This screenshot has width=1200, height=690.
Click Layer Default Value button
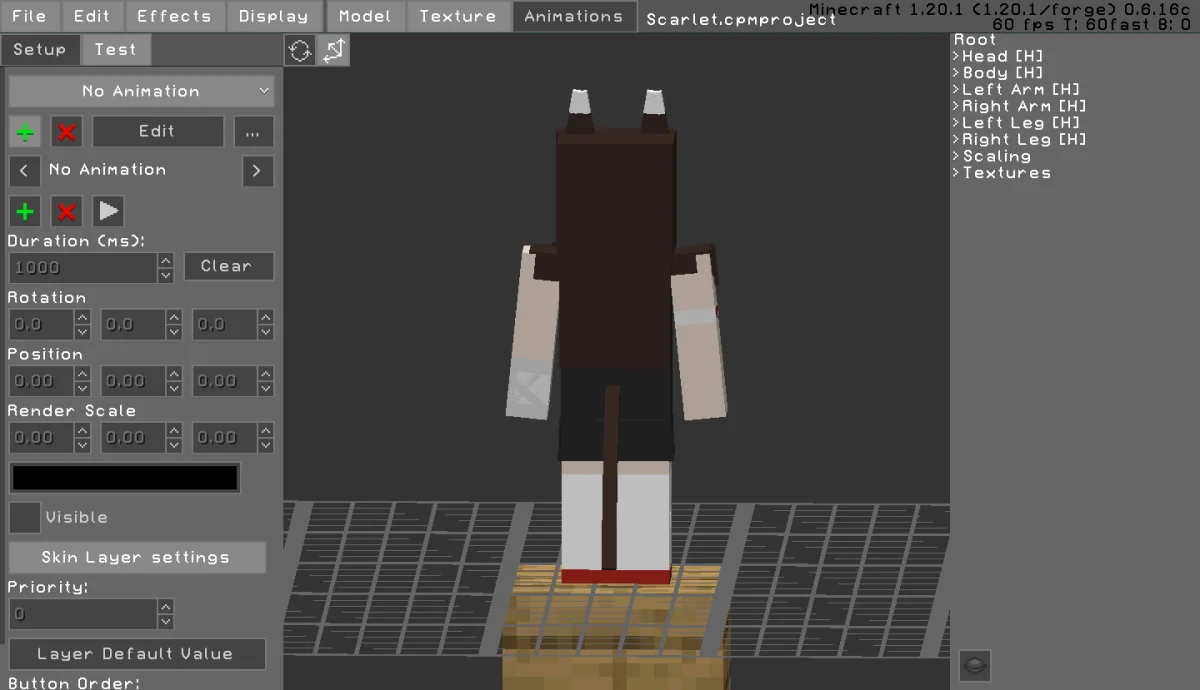click(136, 654)
